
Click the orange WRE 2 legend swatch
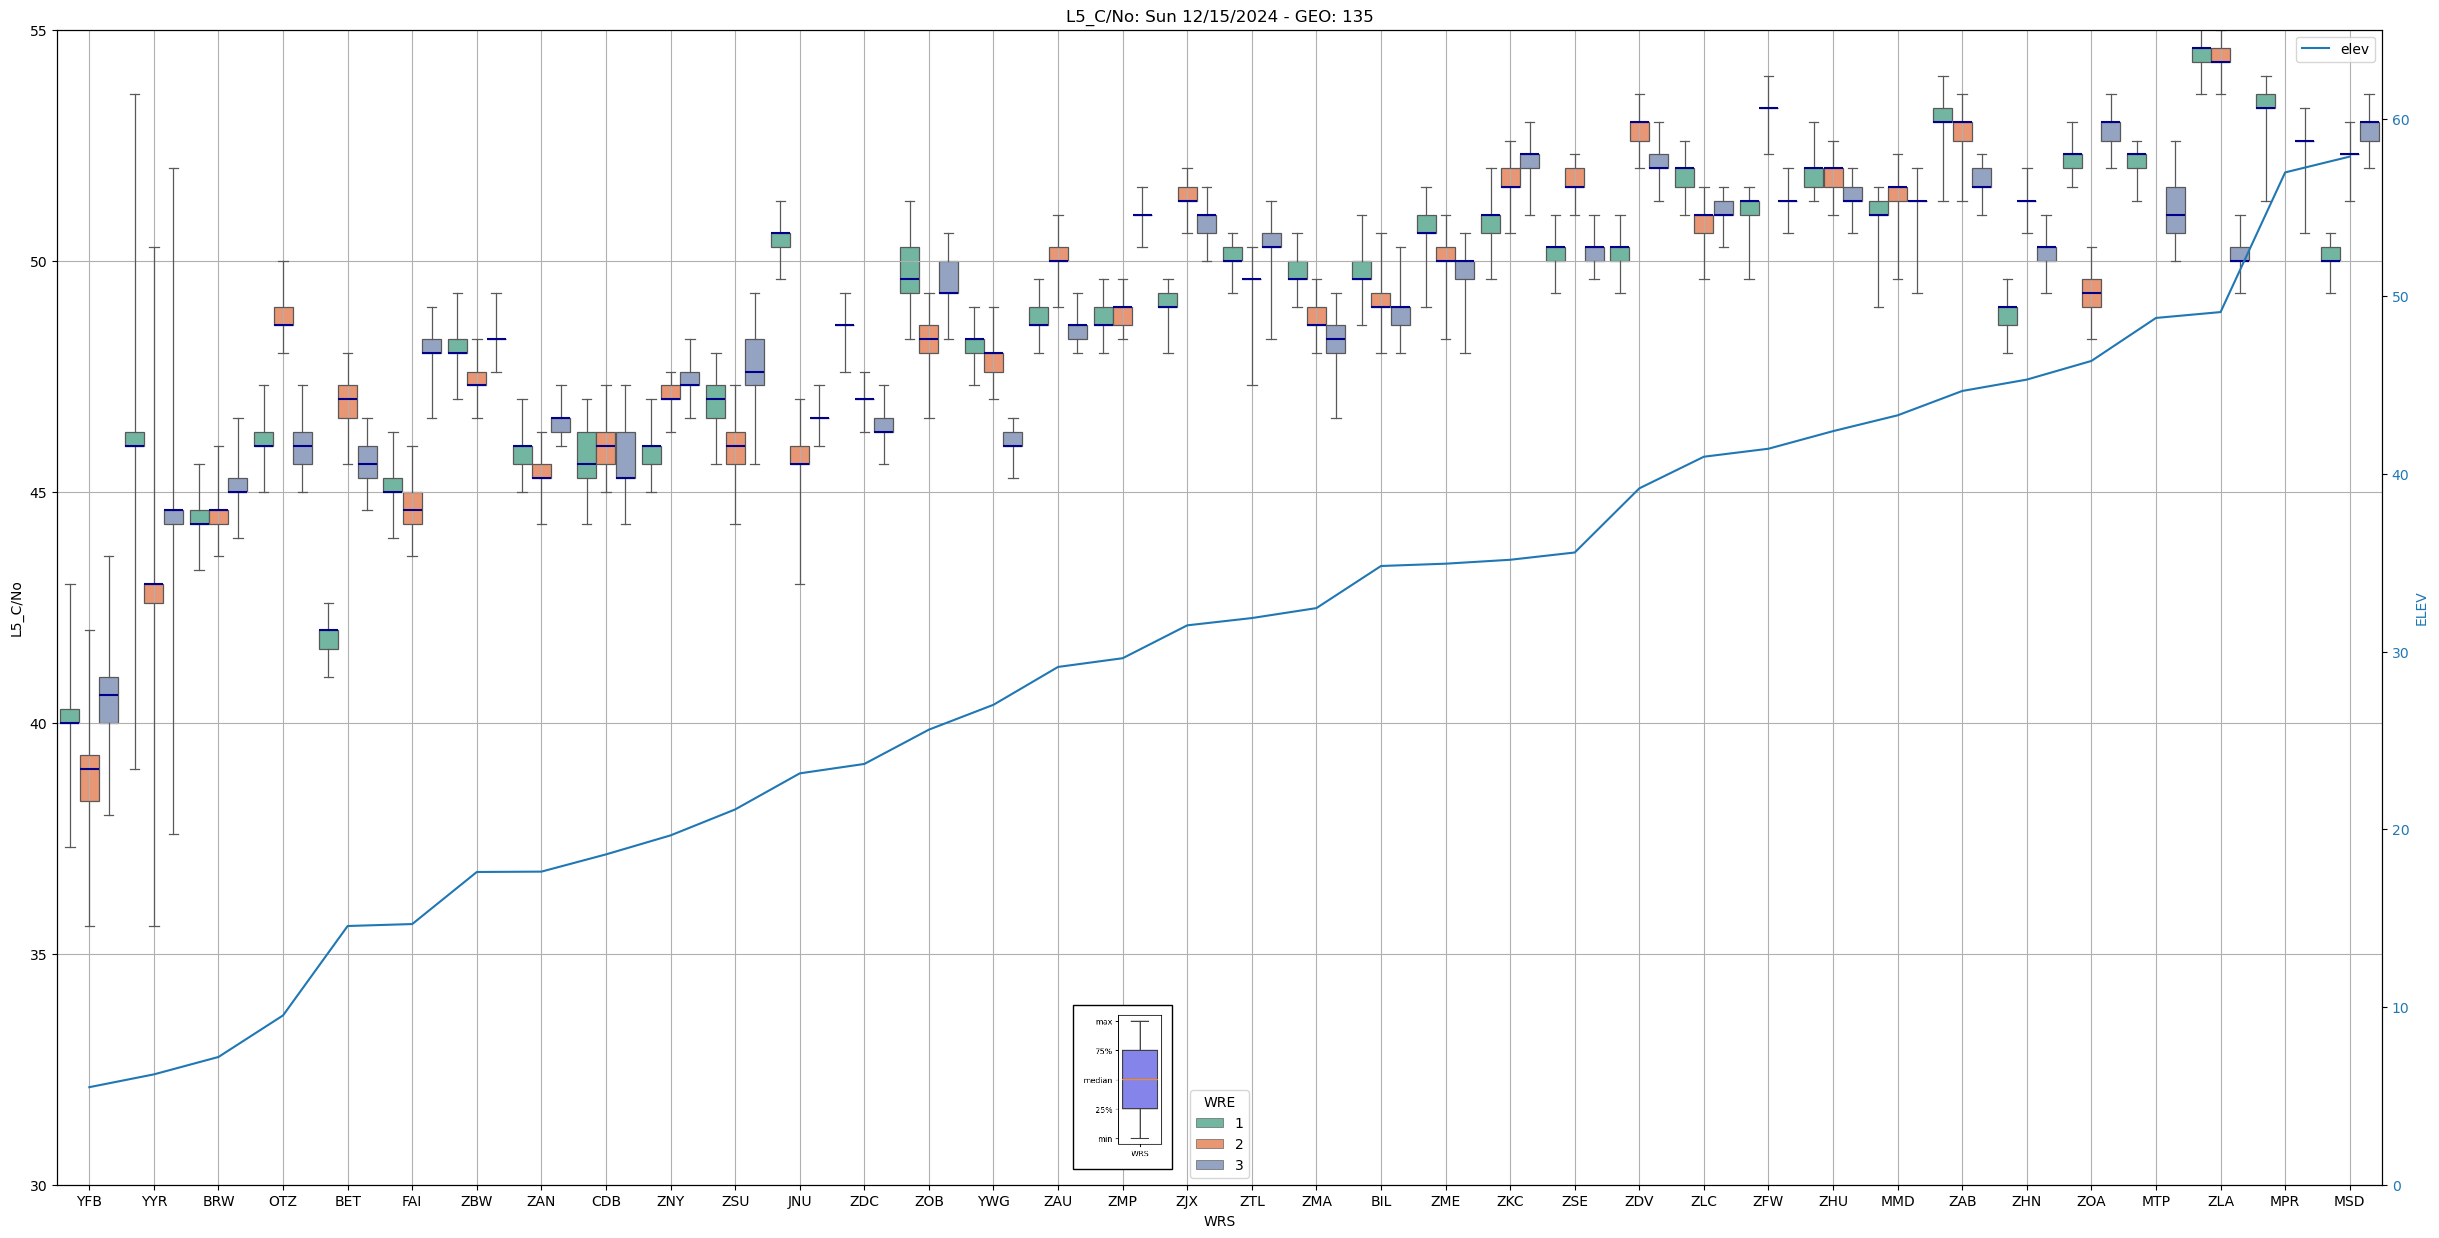1209,1144
